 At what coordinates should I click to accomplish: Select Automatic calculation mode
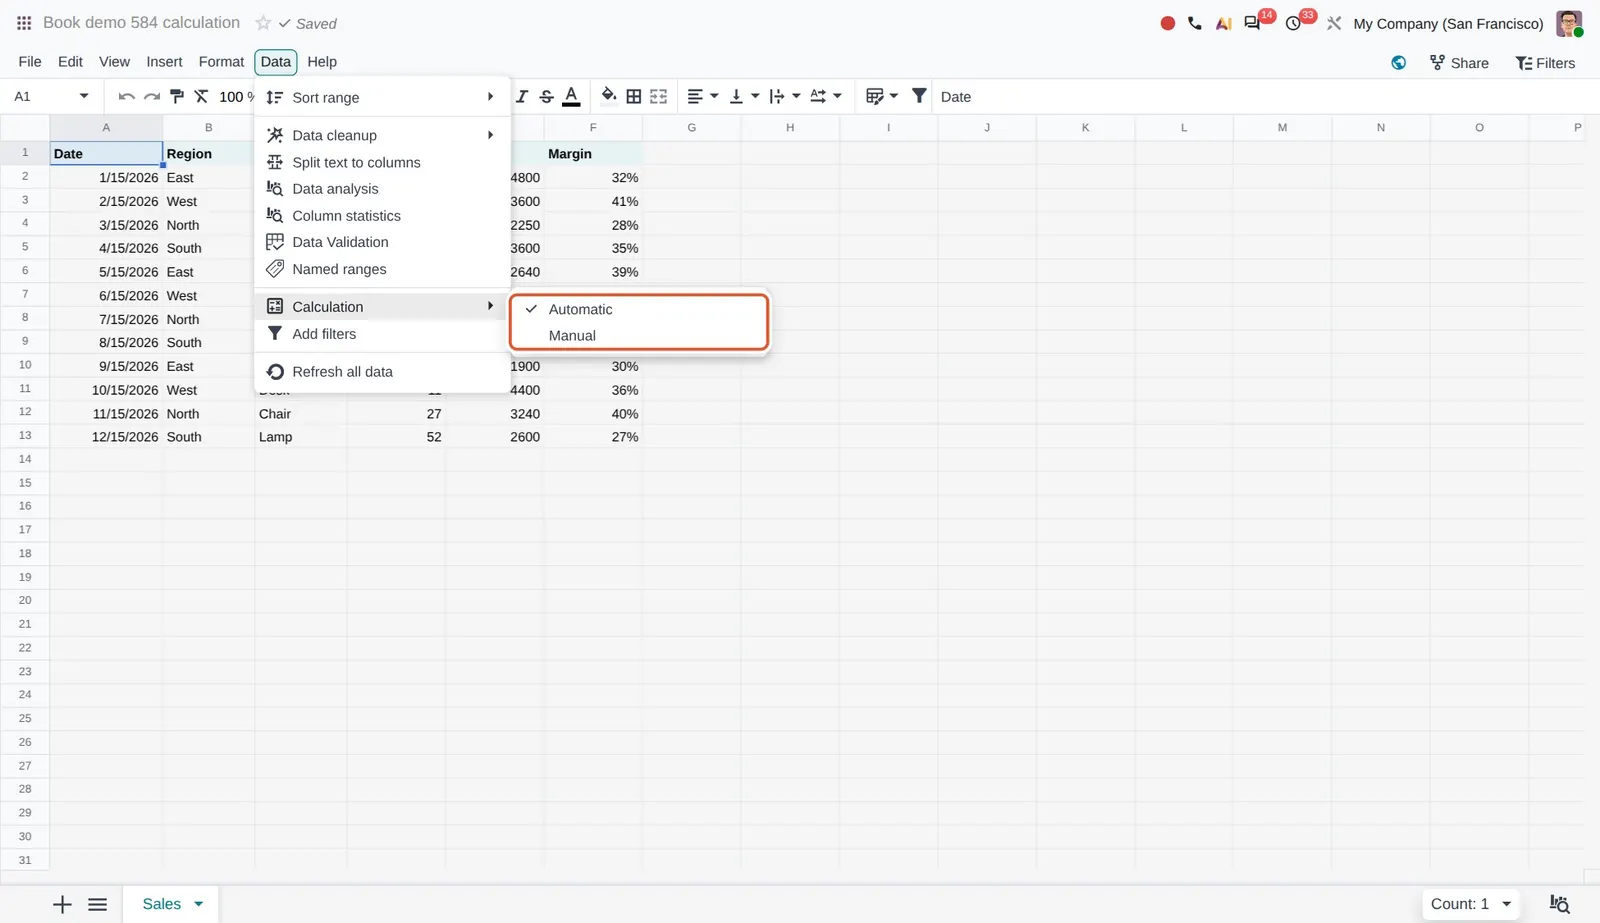click(639, 309)
